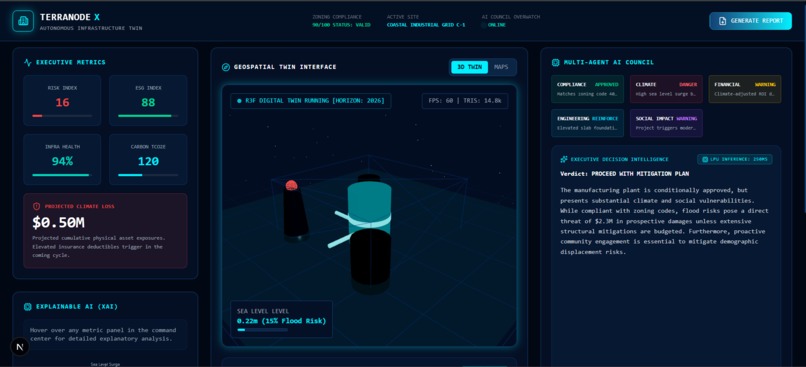The height and width of the screenshot is (367, 806).
Task: Open the Climate Danger agent card
Action: pos(666,89)
